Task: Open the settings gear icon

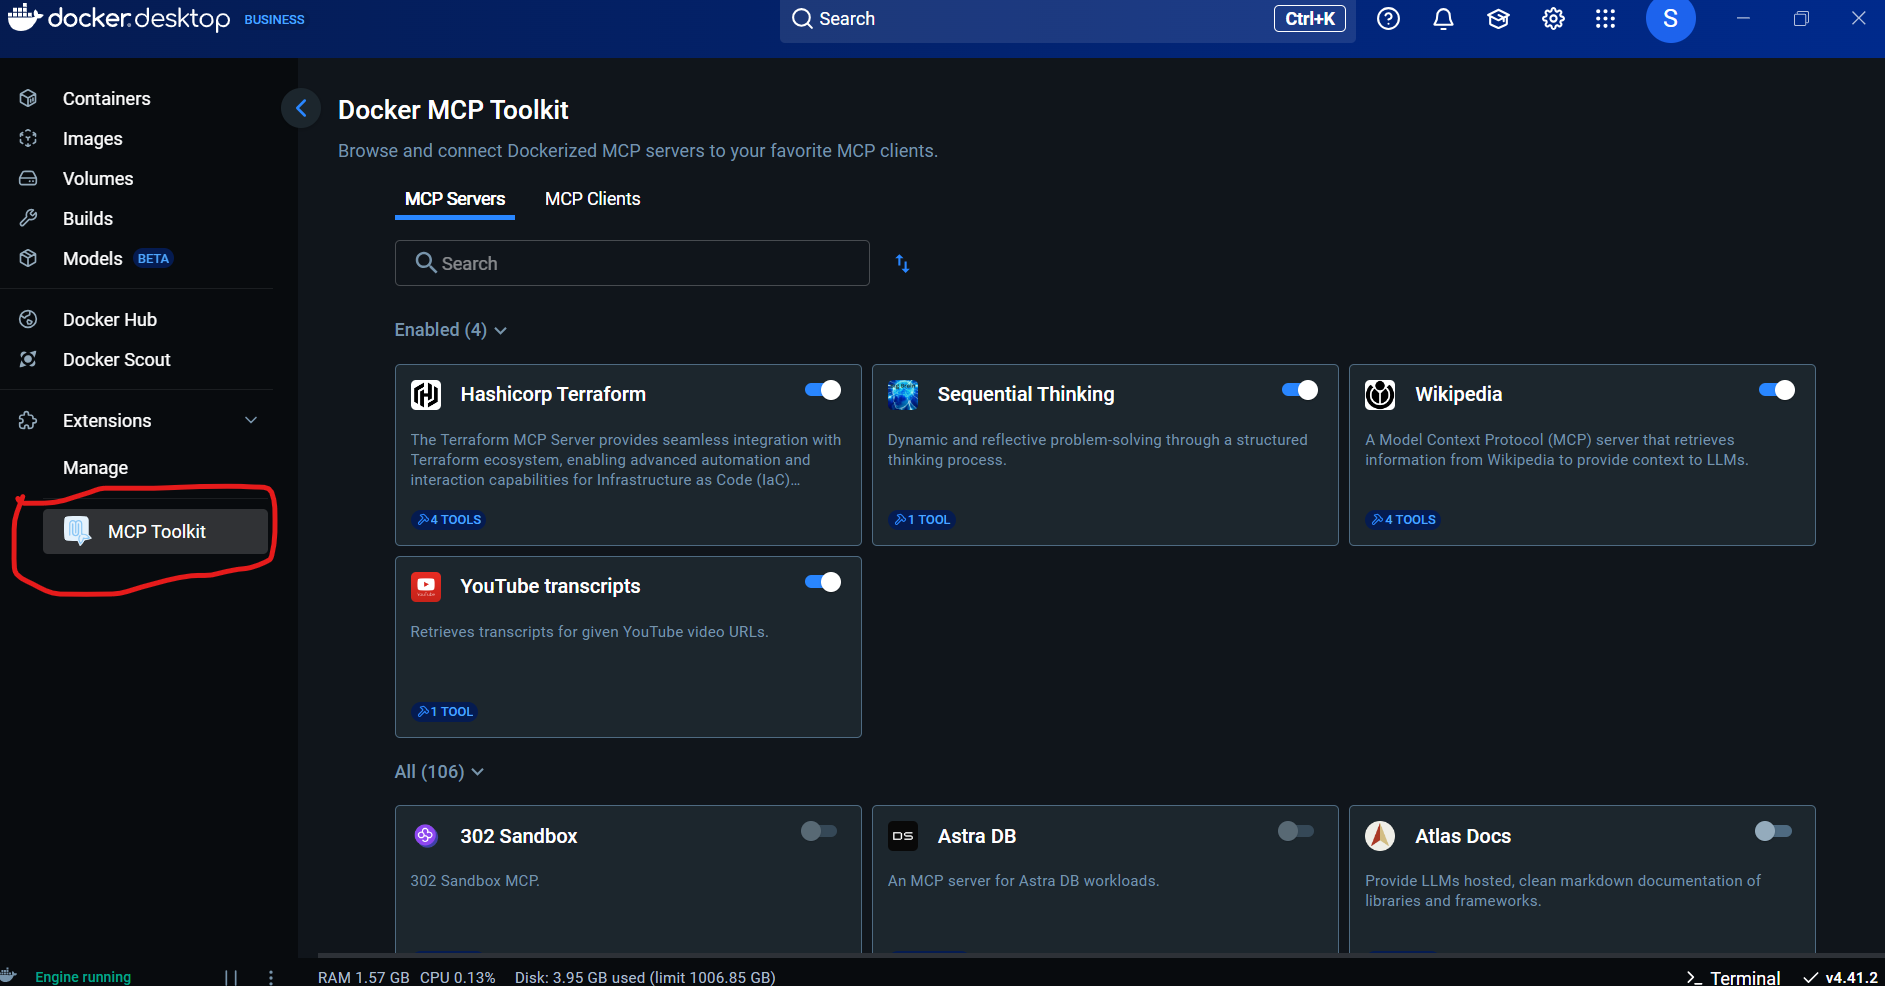Action: 1553,19
